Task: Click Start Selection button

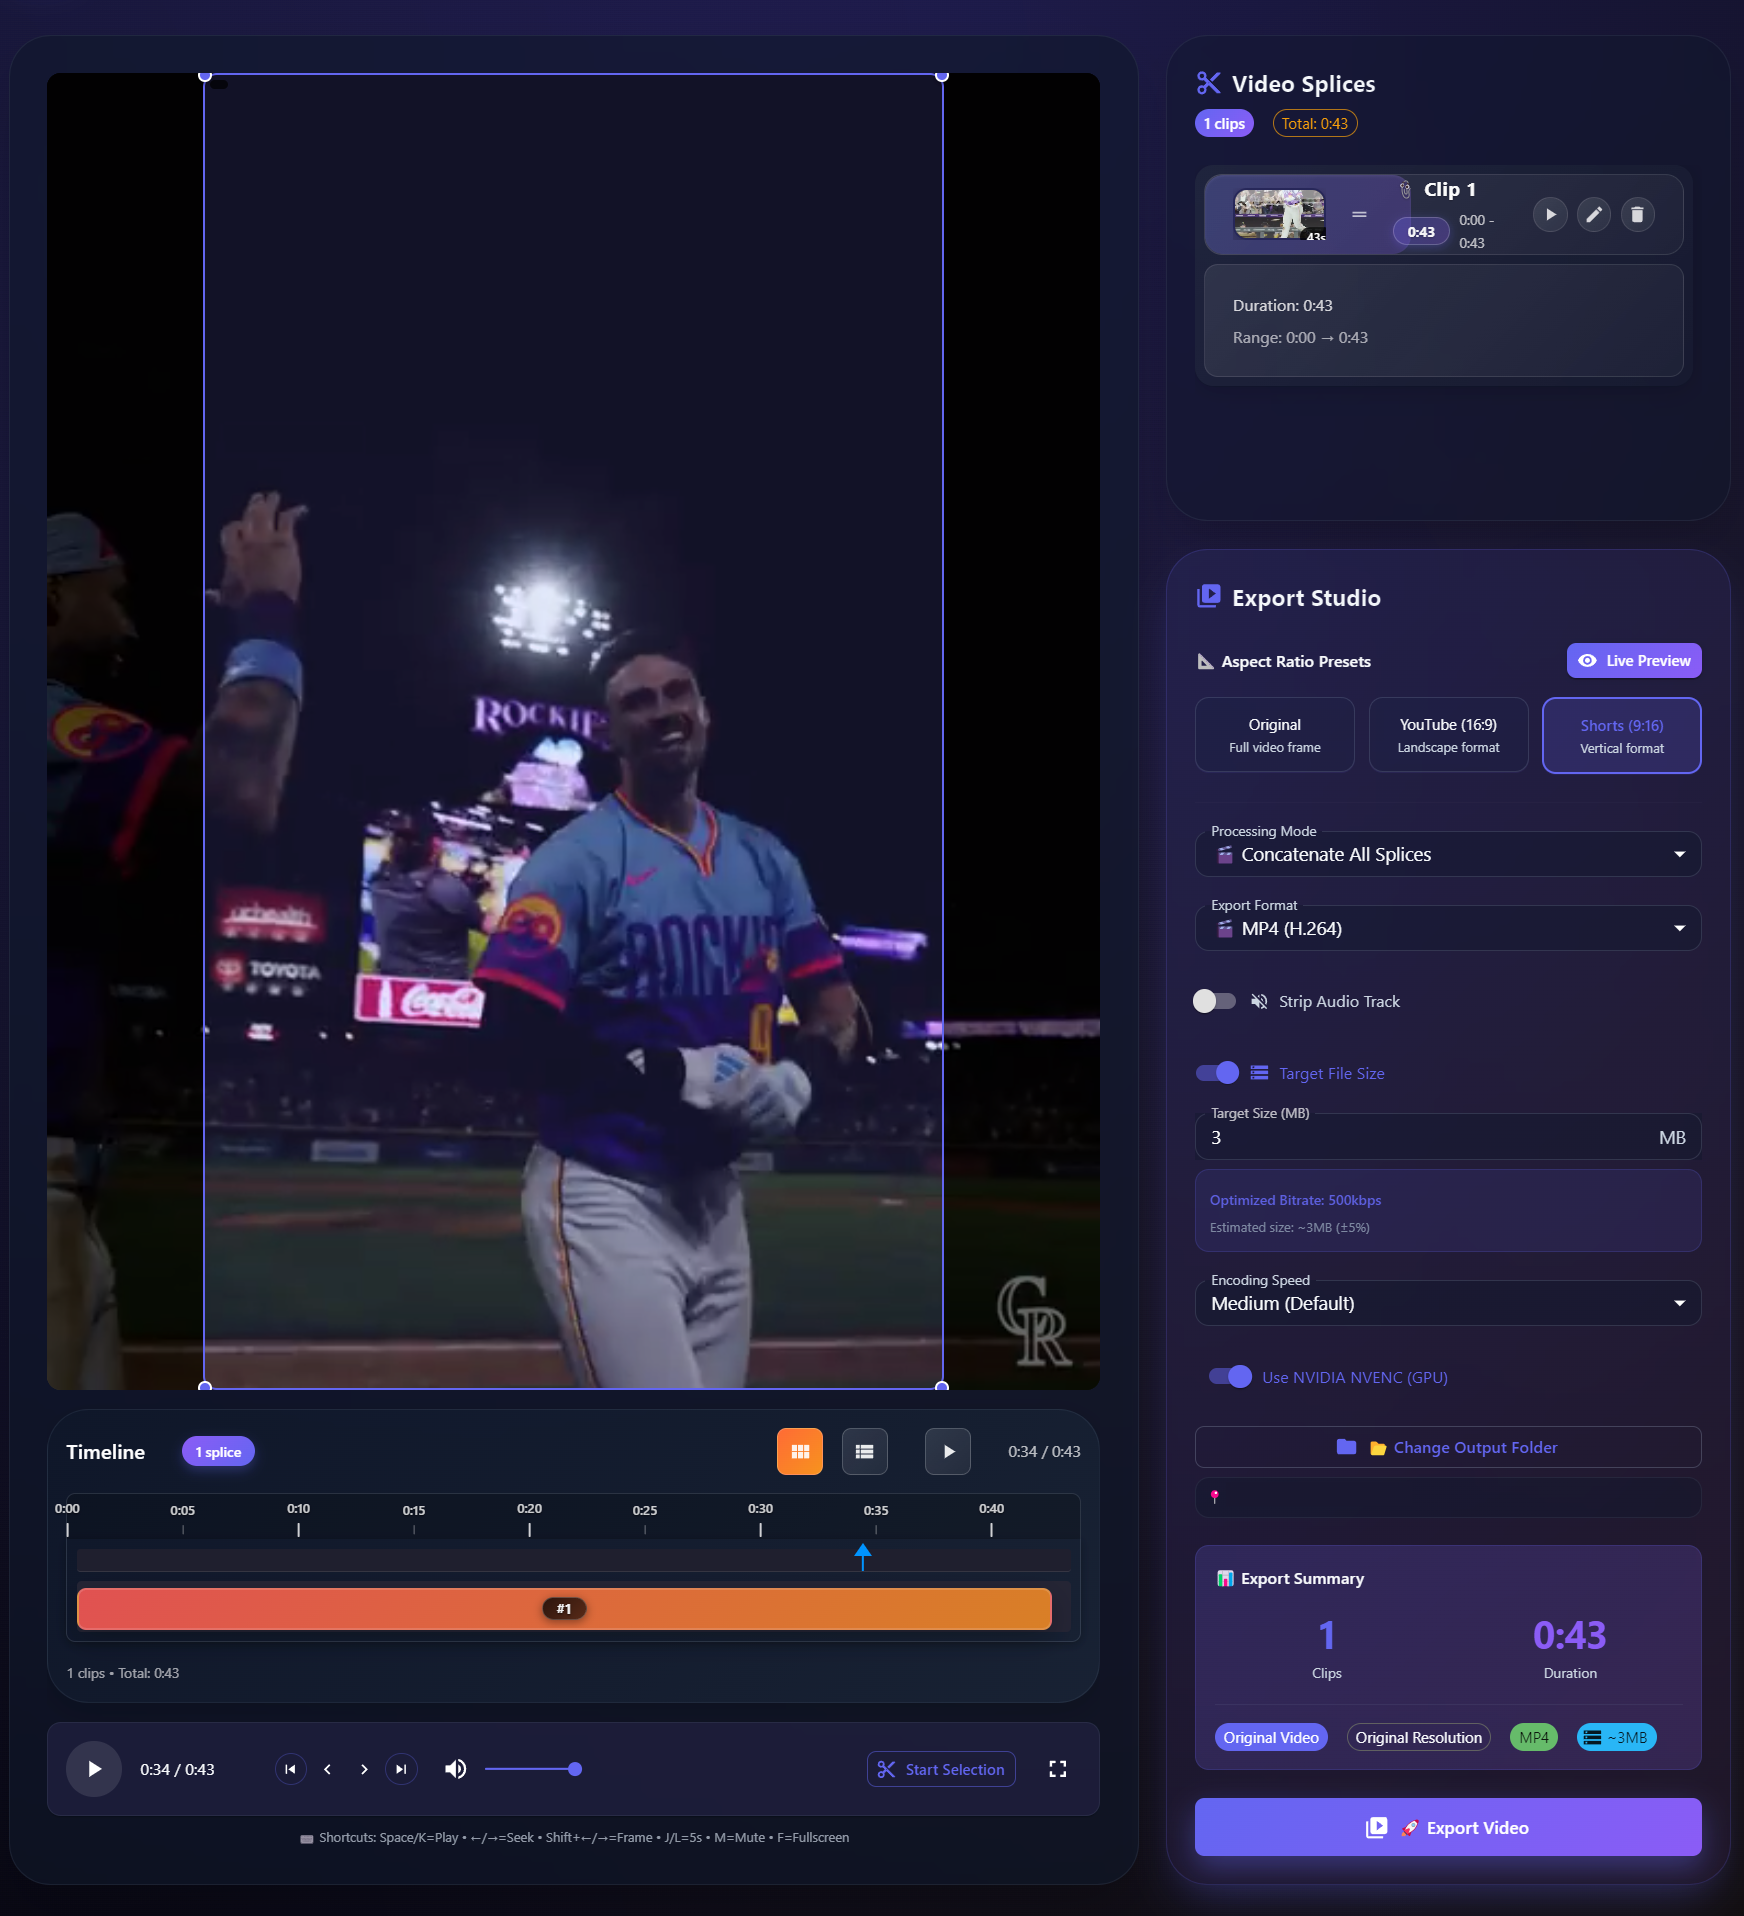Action: (941, 1769)
